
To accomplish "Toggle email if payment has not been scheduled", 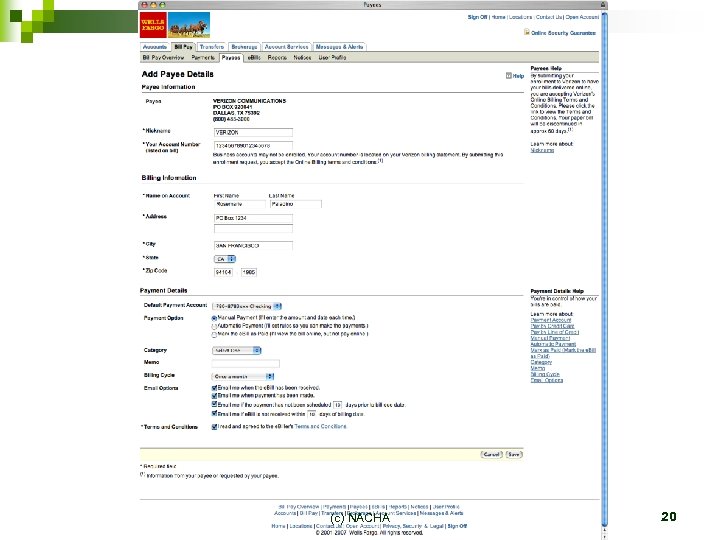I will tap(214, 405).
